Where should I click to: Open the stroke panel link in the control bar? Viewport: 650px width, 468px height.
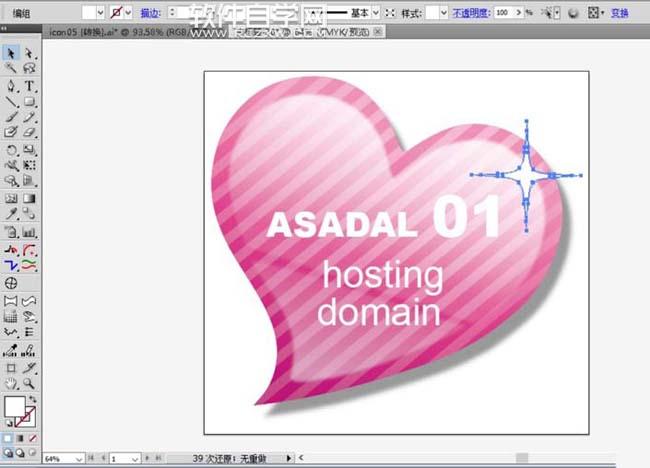pos(150,13)
